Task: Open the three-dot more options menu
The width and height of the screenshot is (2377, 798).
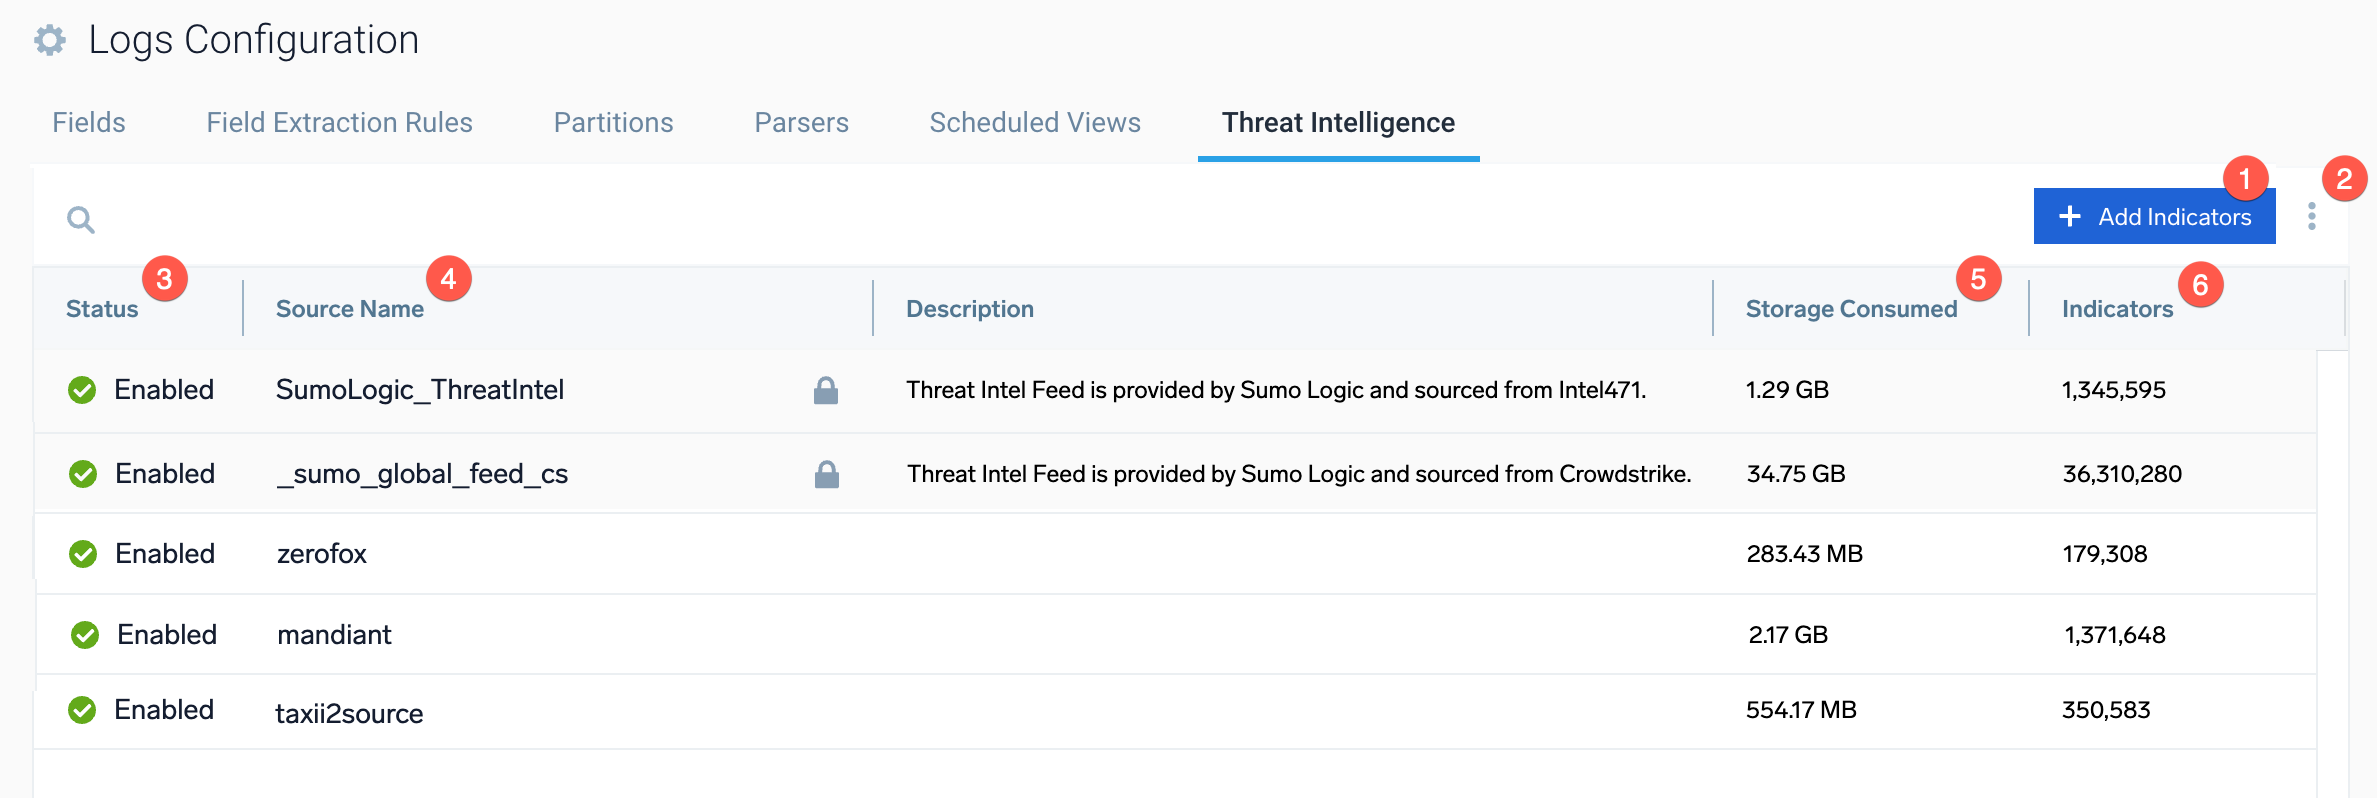Action: (2311, 216)
